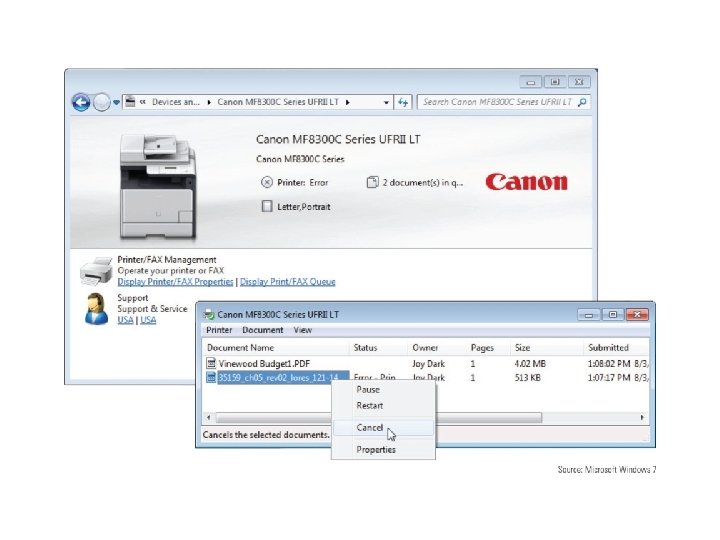Choose Pause from the context menu
Viewport: 720px width, 540px height.
point(383,389)
